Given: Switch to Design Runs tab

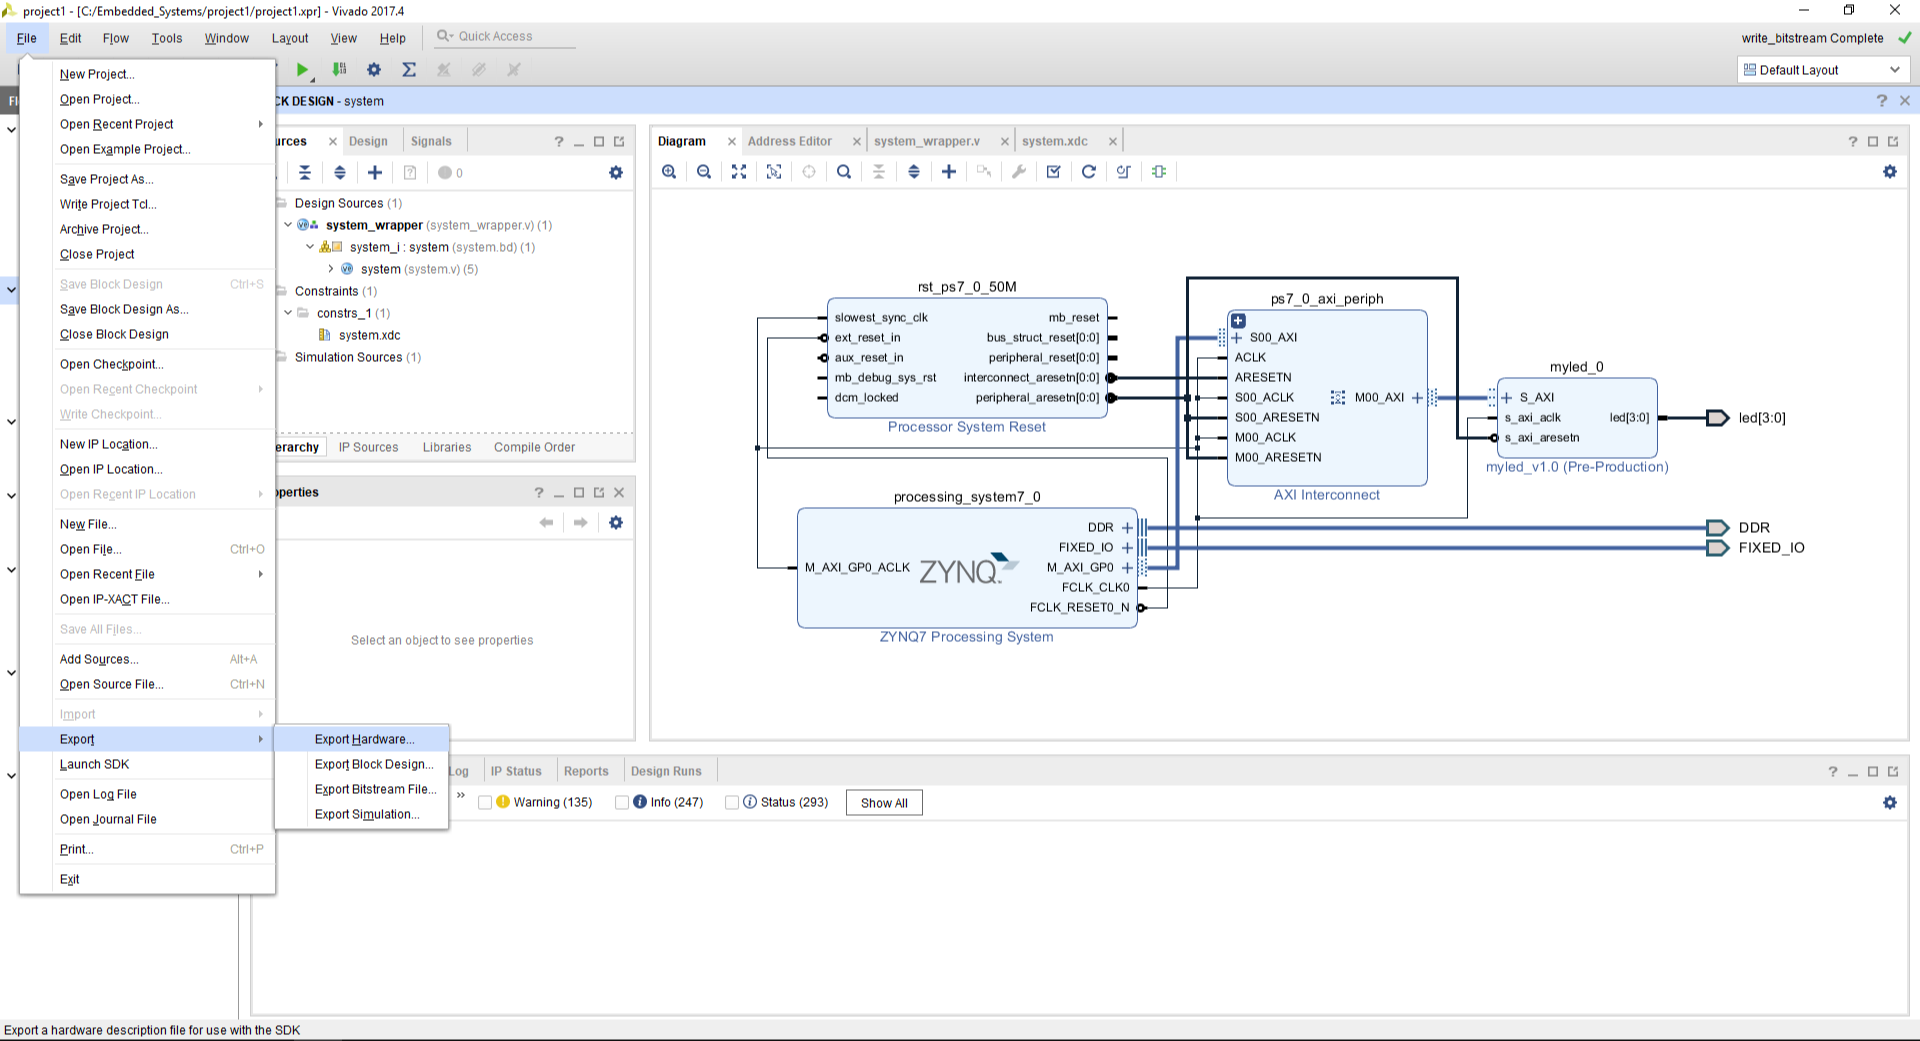Looking at the screenshot, I should point(666,771).
